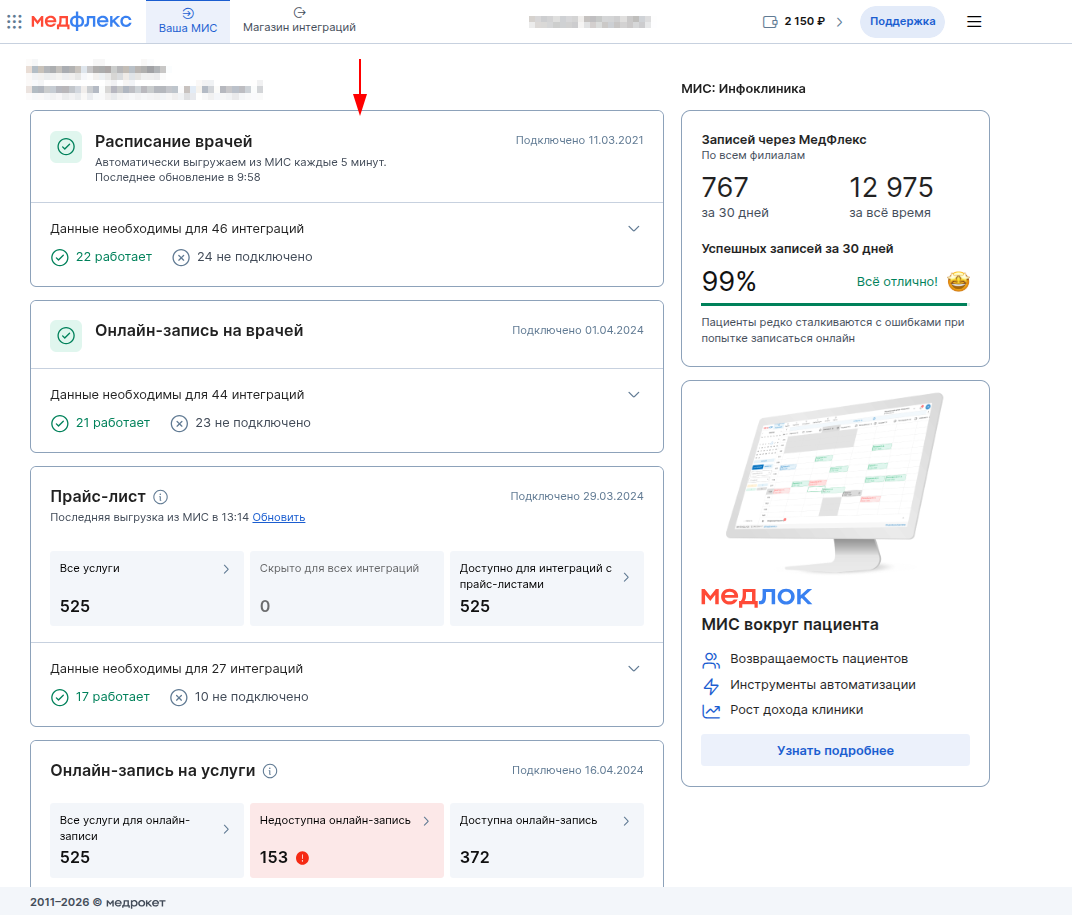
Task: Open the hamburger menu
Action: (x=974, y=21)
